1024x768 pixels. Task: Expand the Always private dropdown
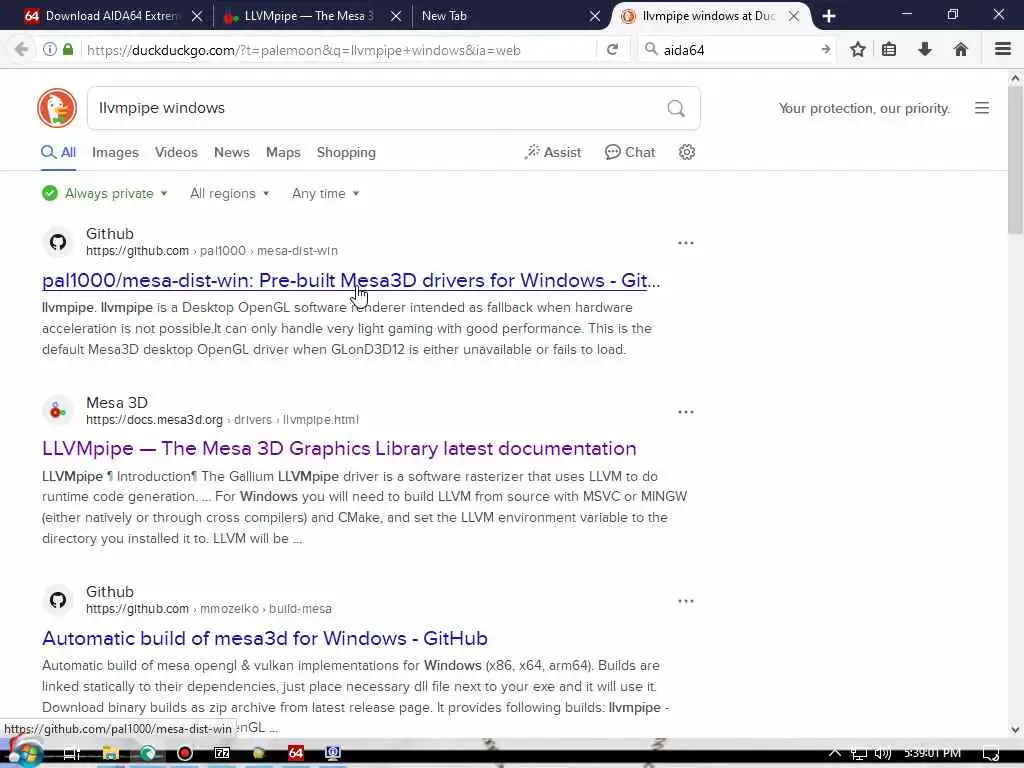(105, 193)
